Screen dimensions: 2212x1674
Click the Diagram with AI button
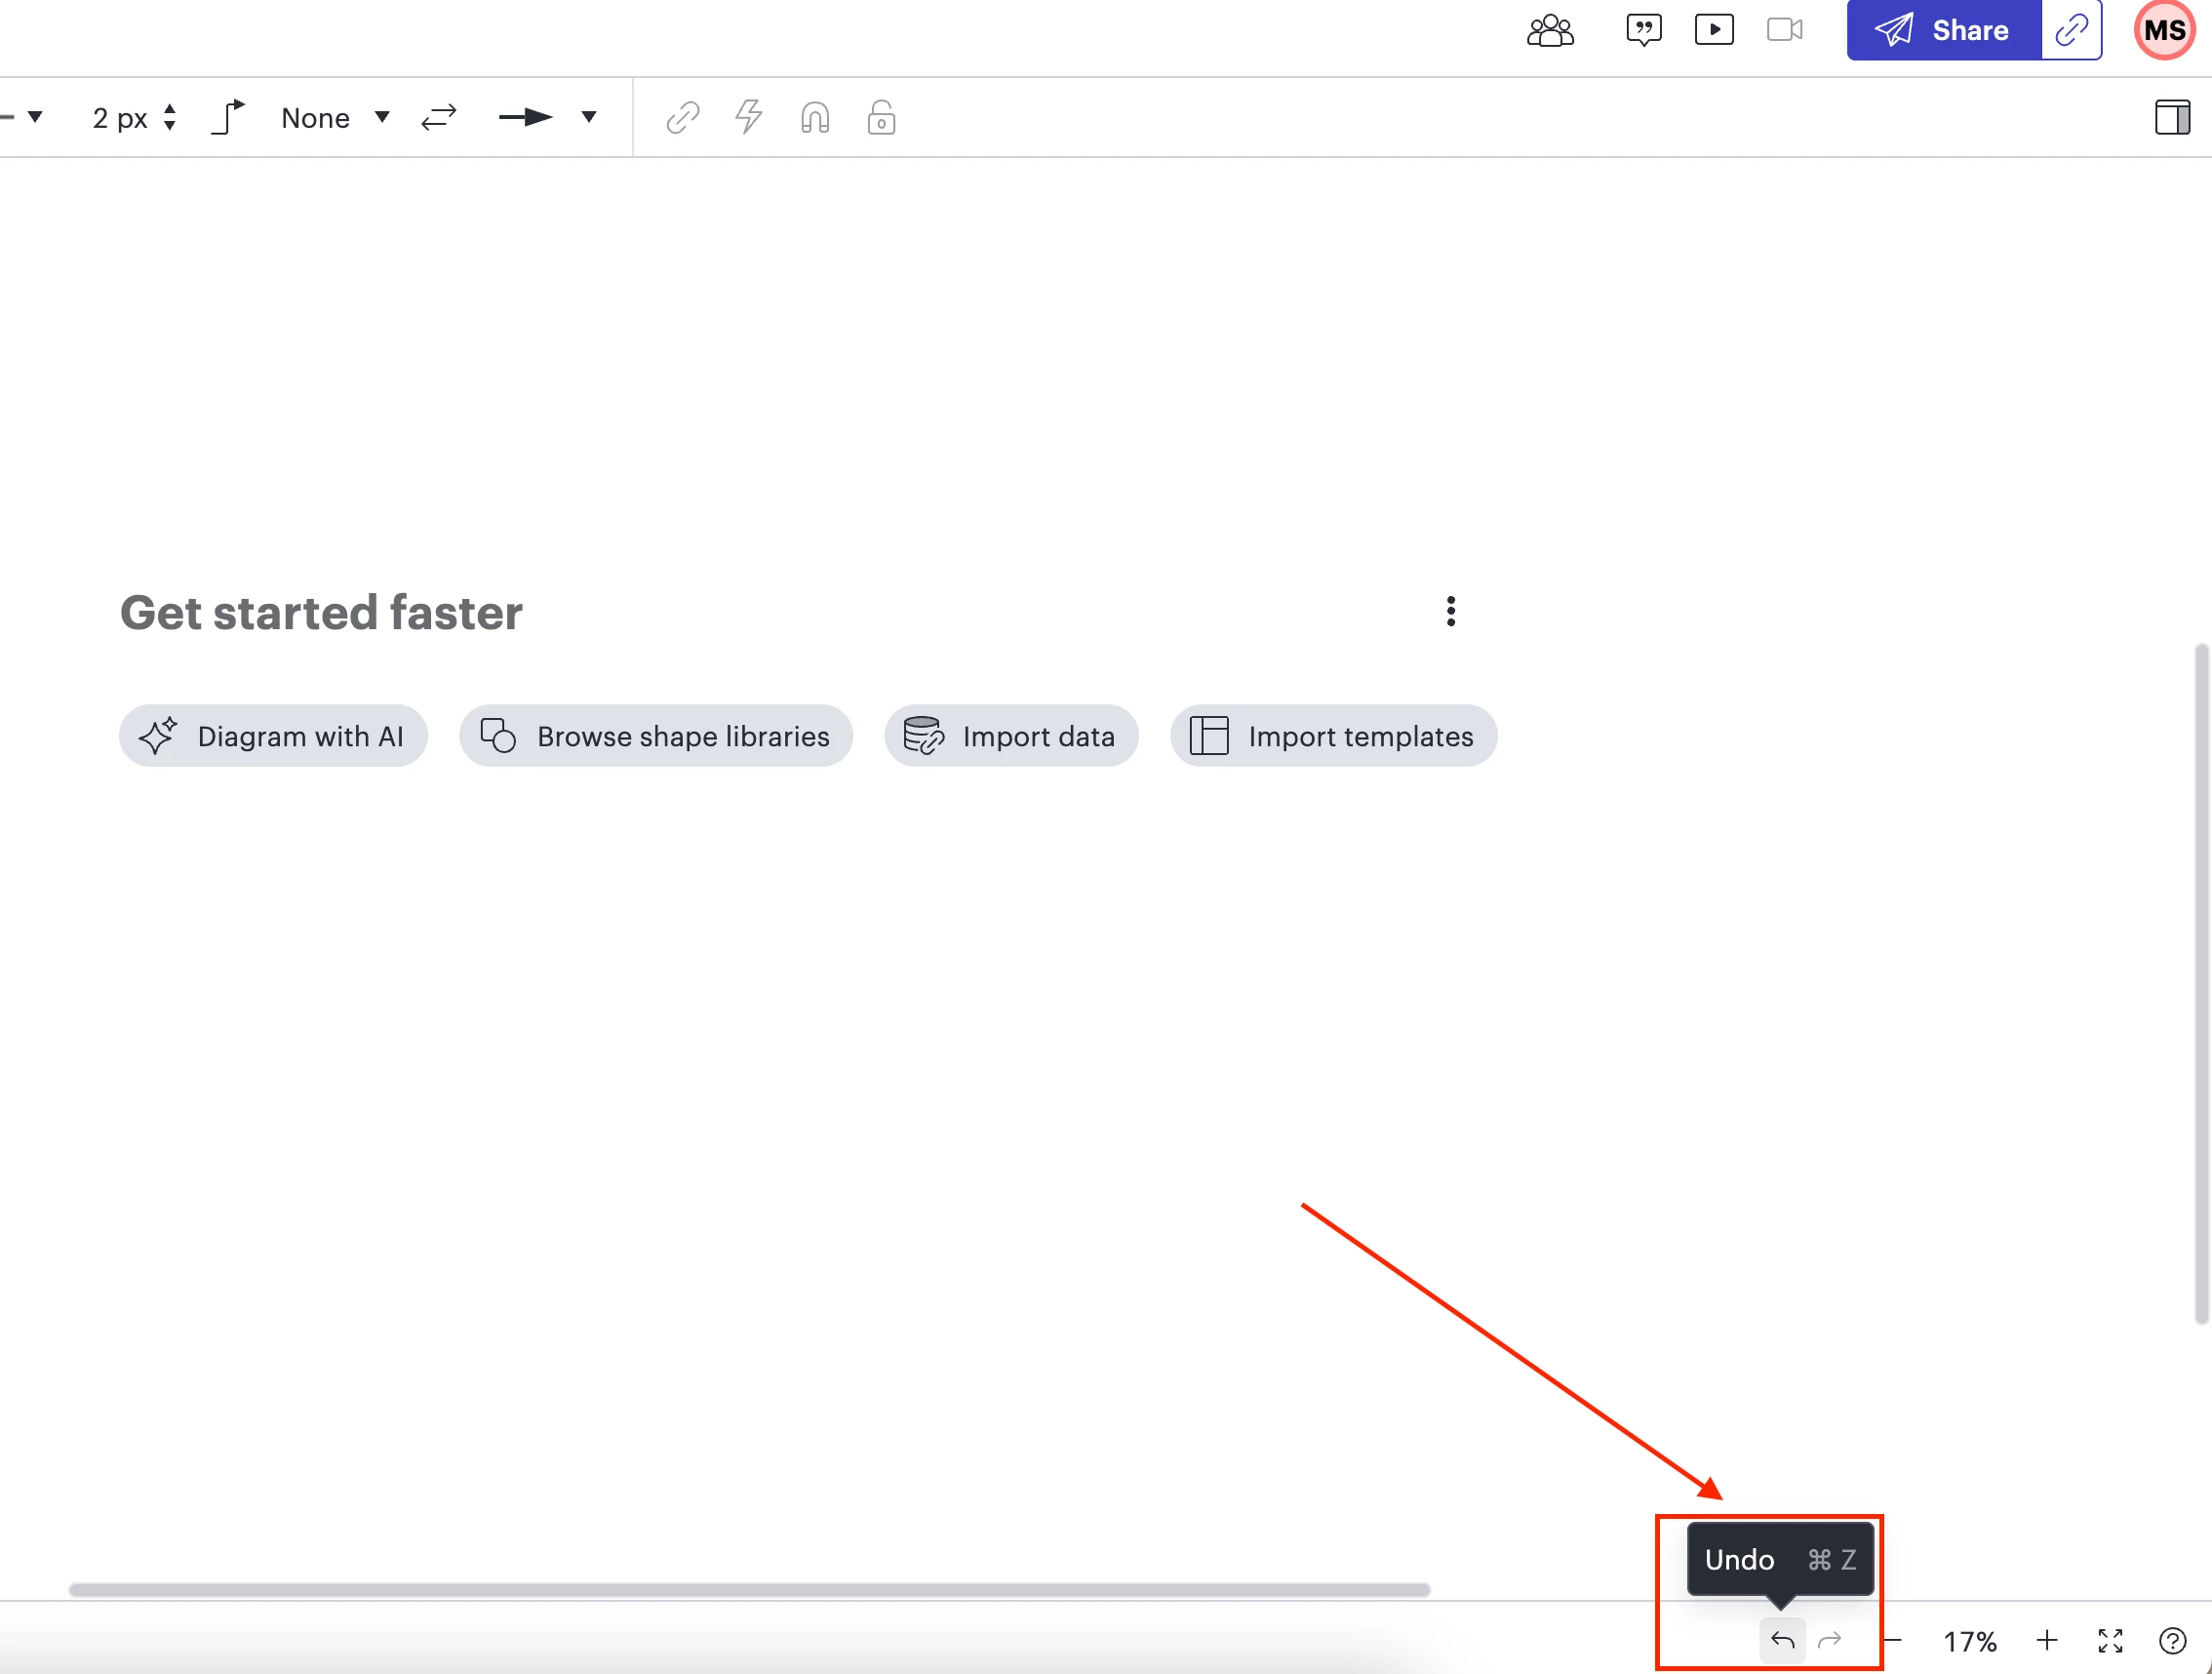click(x=273, y=736)
